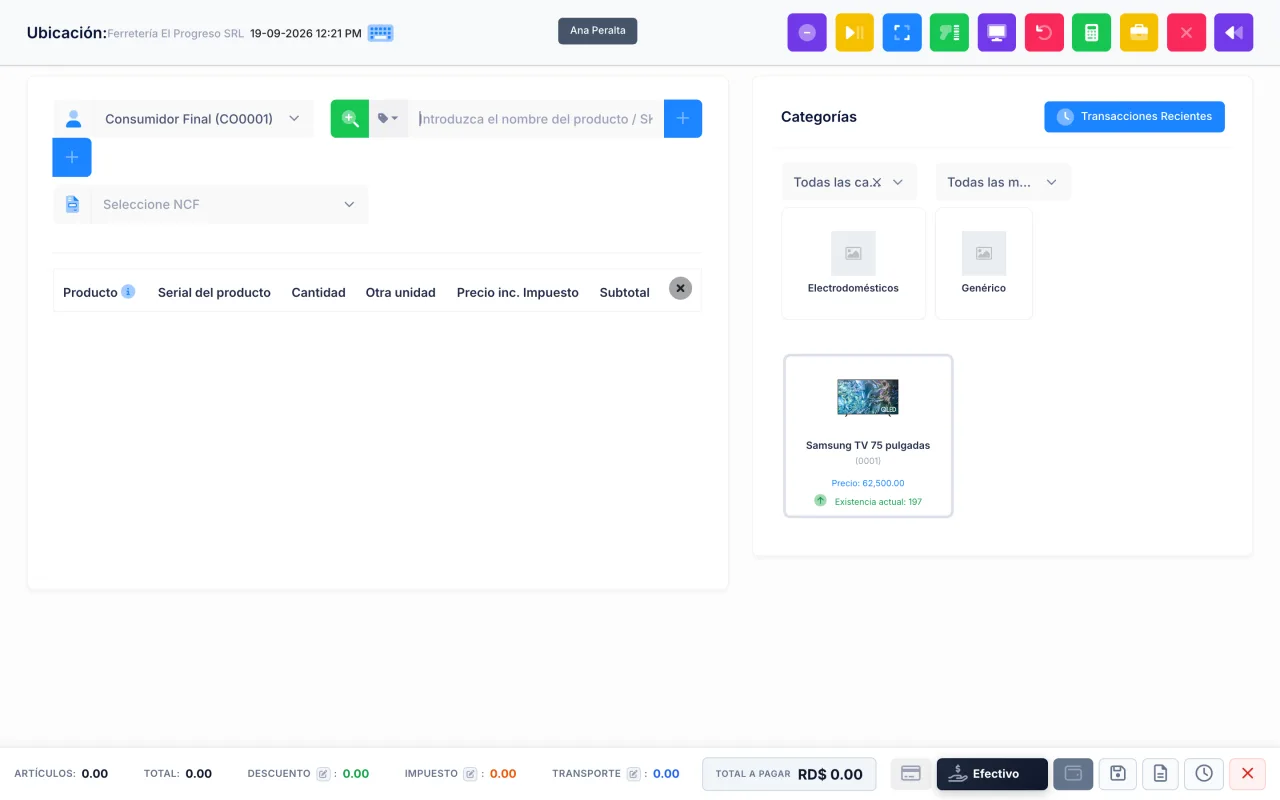
Task: Click the Ana Peralta user badge
Action: pyautogui.click(x=598, y=30)
